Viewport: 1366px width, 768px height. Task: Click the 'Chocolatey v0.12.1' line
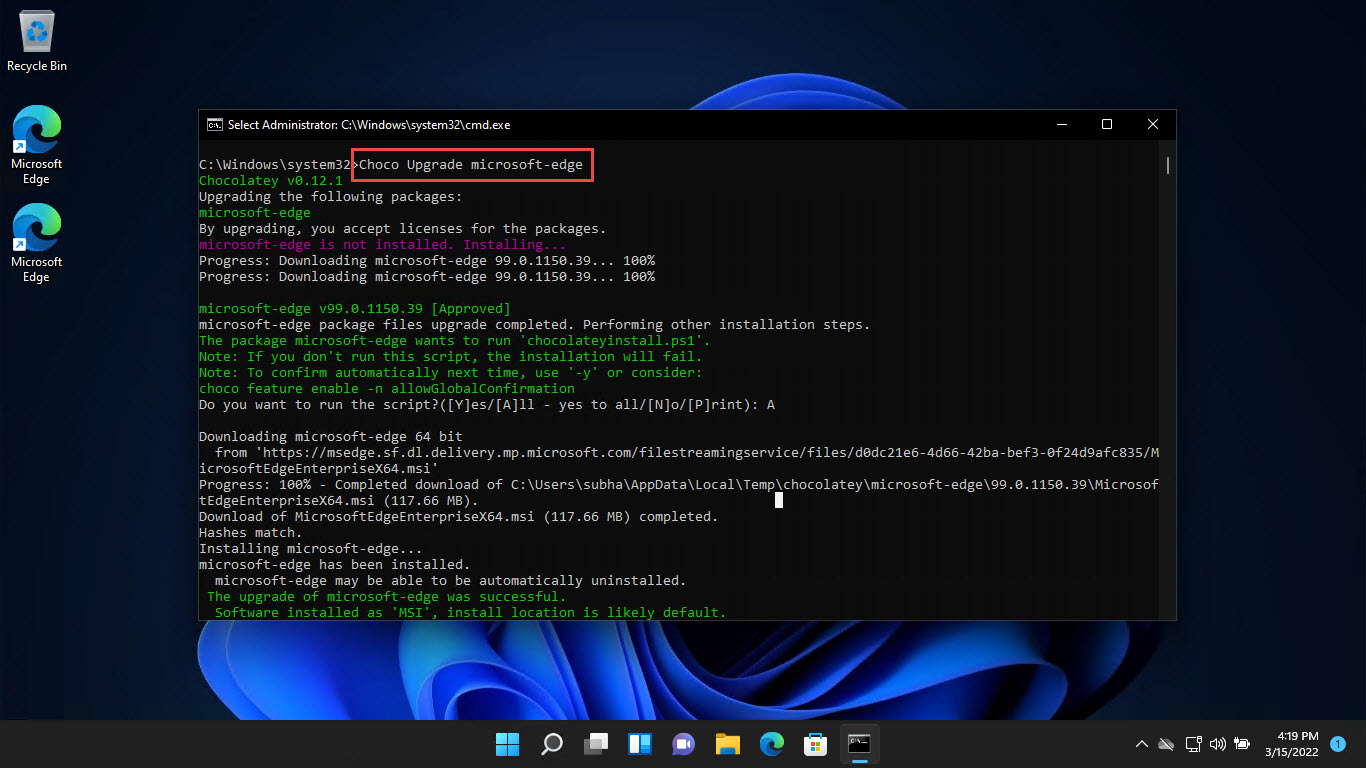tap(271, 181)
